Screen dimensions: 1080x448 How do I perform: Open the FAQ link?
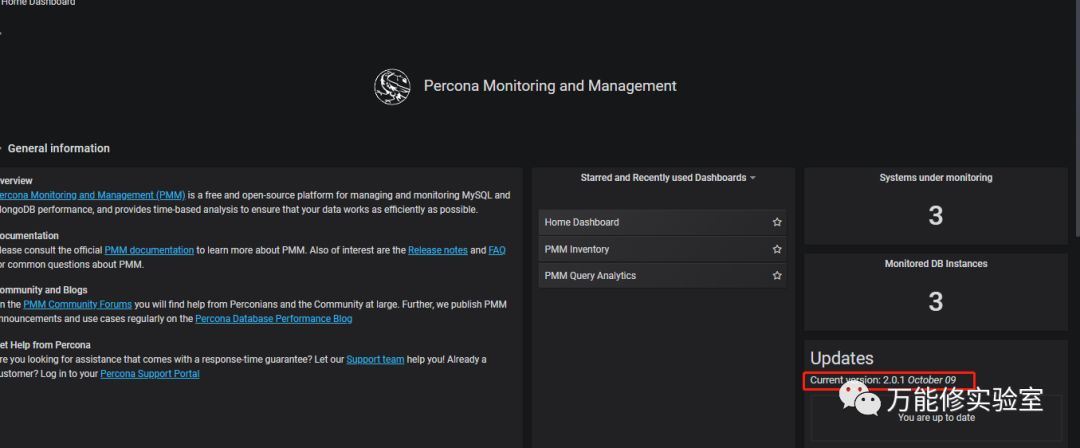point(497,250)
